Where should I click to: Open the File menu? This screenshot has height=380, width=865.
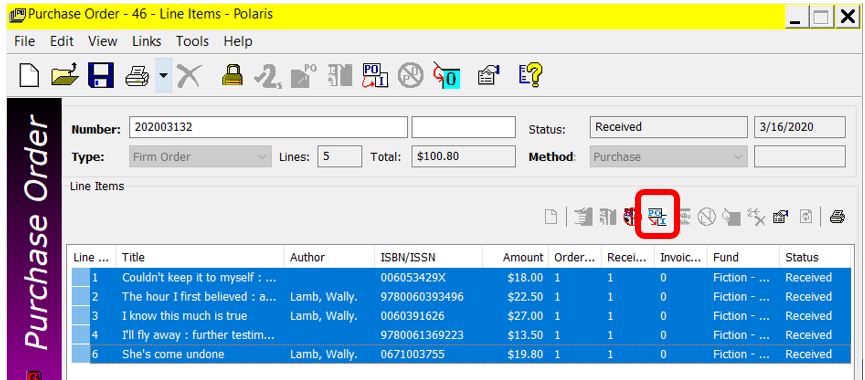(x=24, y=41)
